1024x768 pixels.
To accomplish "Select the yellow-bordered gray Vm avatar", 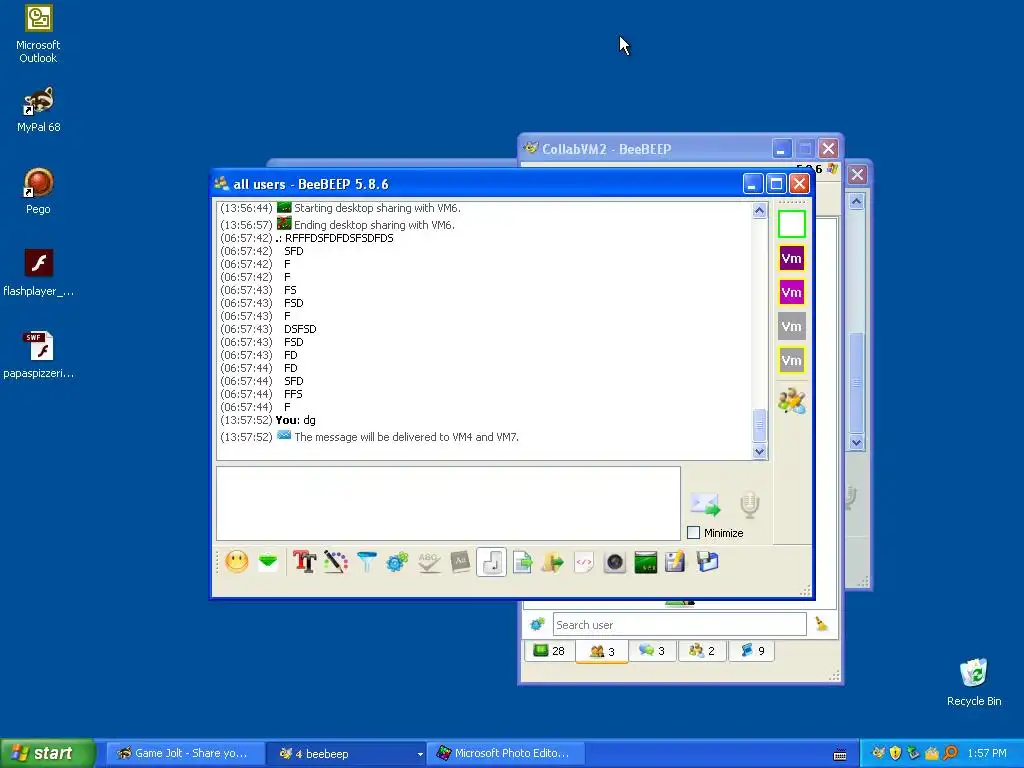I will pos(792,360).
